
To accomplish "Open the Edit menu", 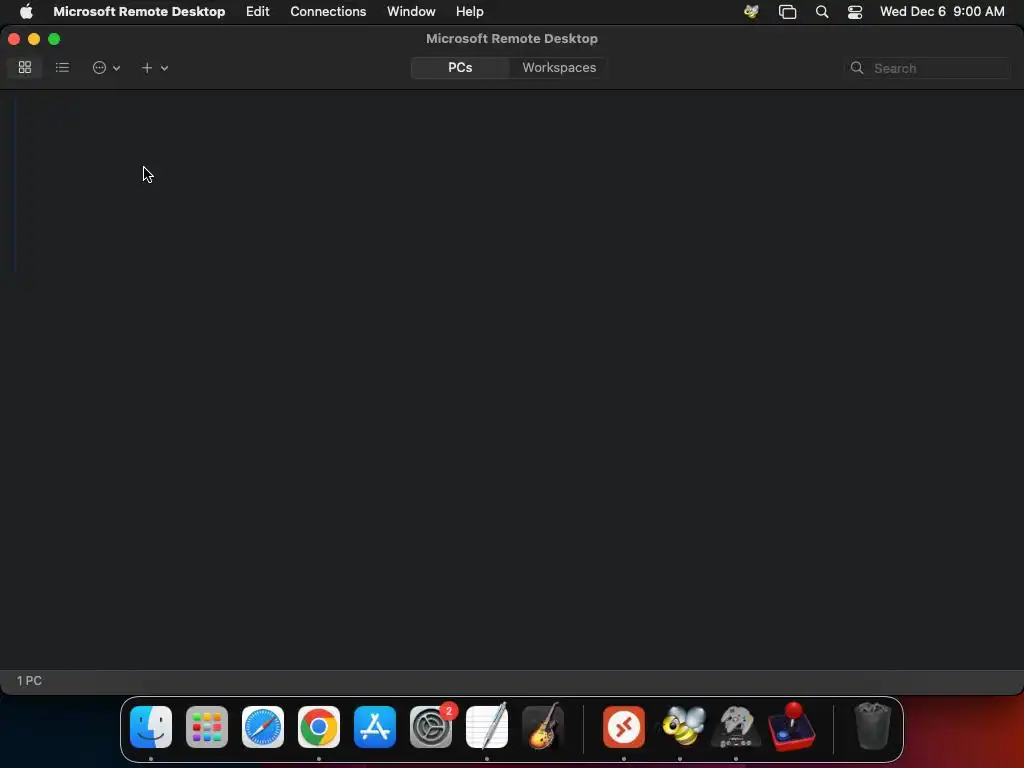I will 257,11.
